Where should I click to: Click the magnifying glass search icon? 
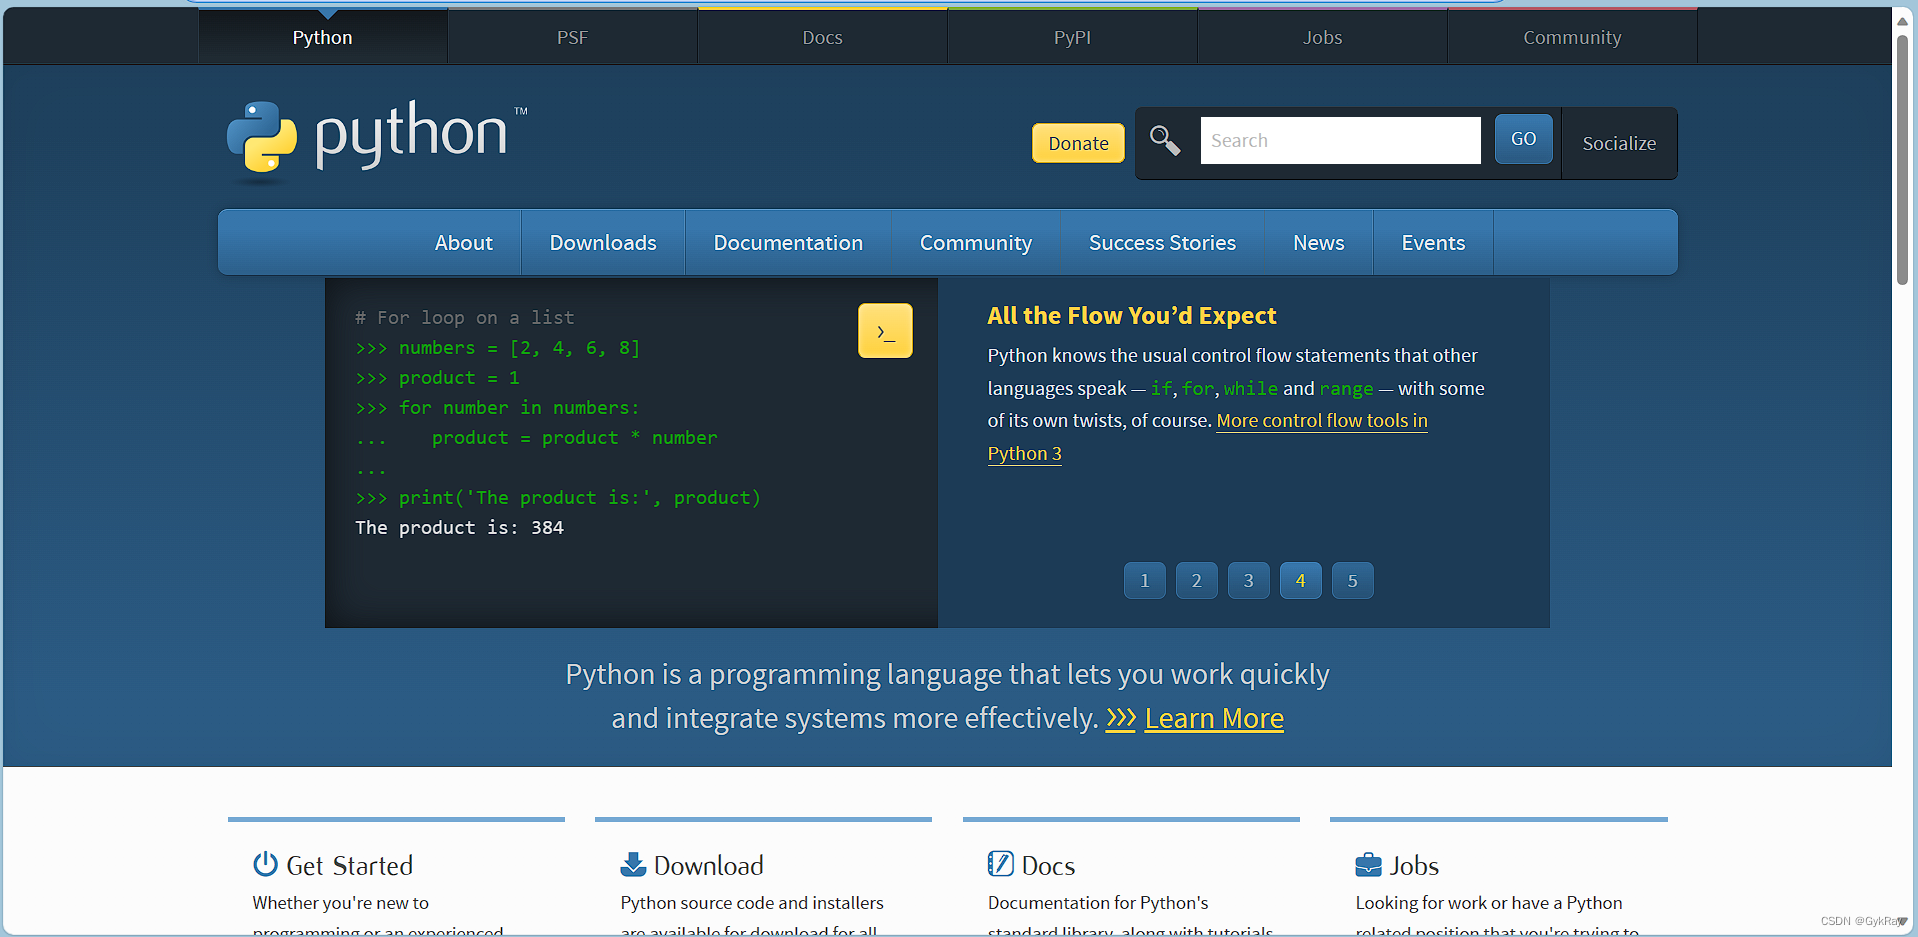[x=1165, y=140]
